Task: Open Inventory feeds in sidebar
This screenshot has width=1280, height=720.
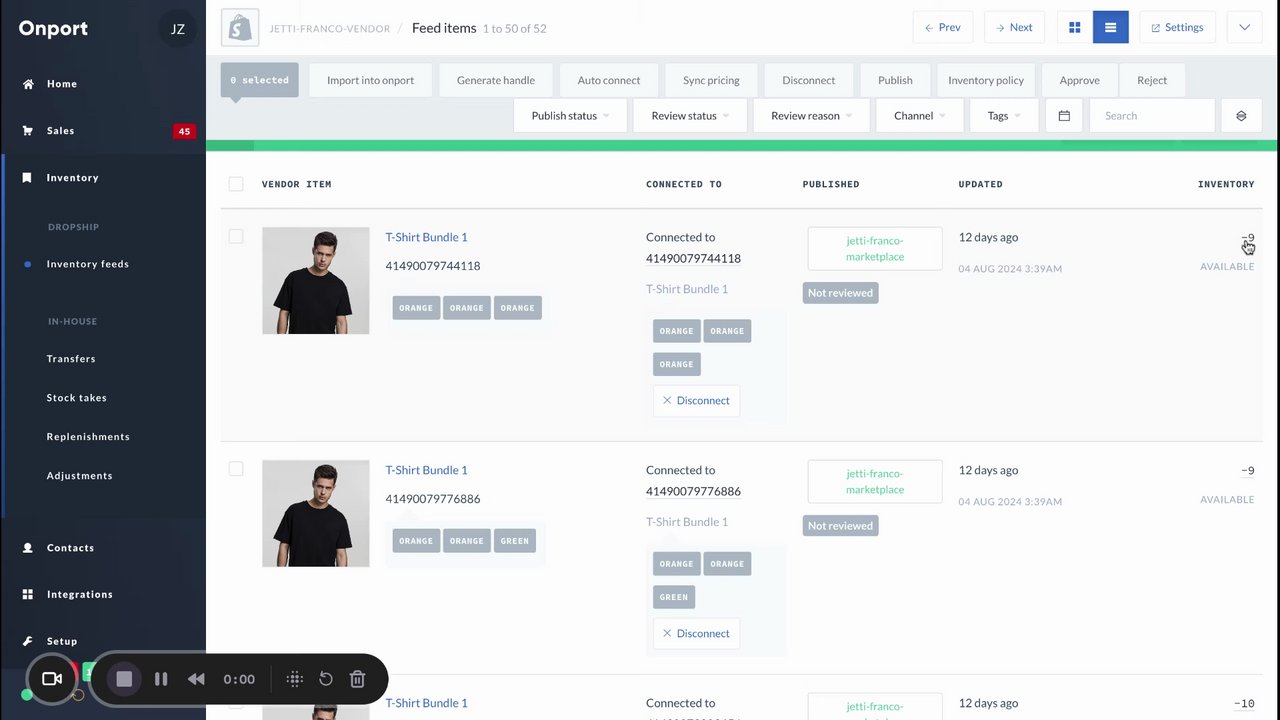Action: click(x=88, y=264)
